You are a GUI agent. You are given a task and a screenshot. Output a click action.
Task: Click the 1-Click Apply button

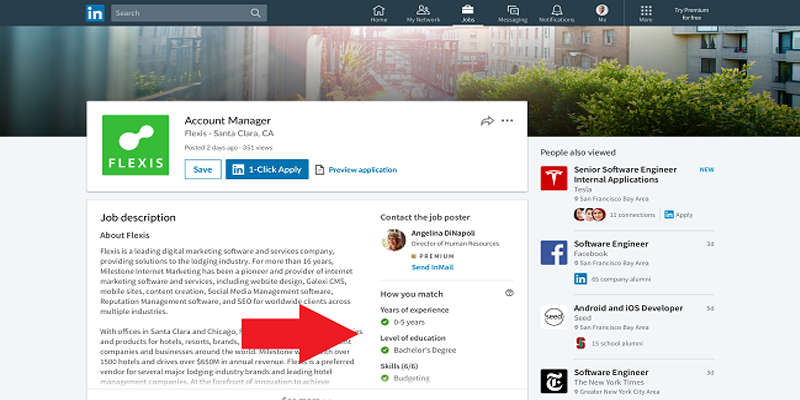tap(267, 169)
